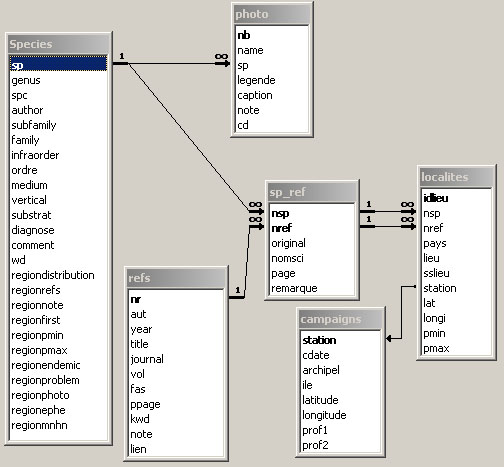Select the caption field in photo table
504x467 pixels.
click(x=272, y=95)
